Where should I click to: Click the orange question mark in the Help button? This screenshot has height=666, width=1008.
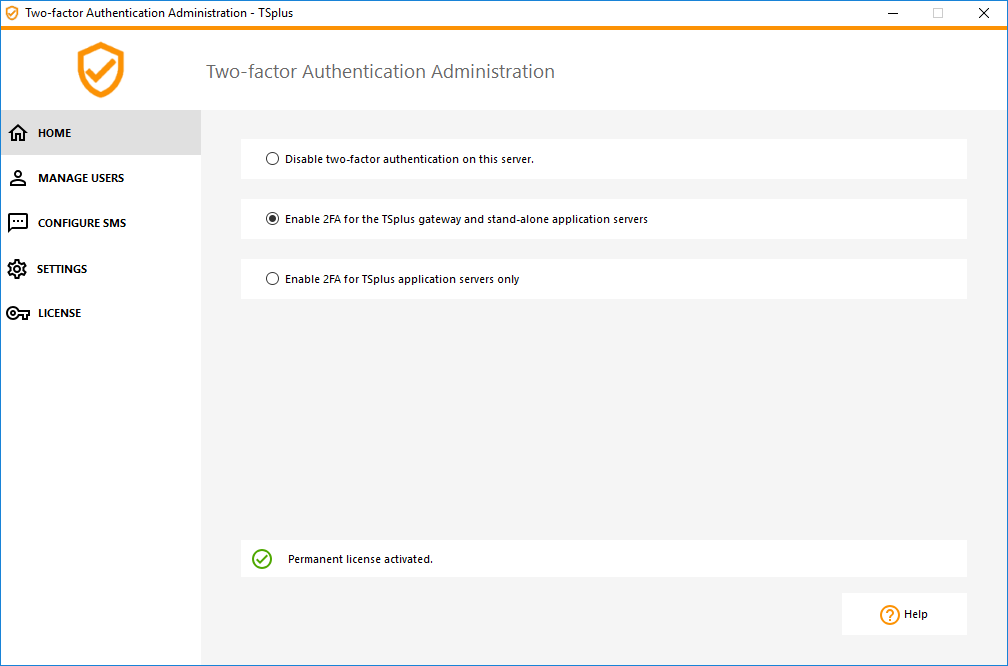(x=889, y=613)
